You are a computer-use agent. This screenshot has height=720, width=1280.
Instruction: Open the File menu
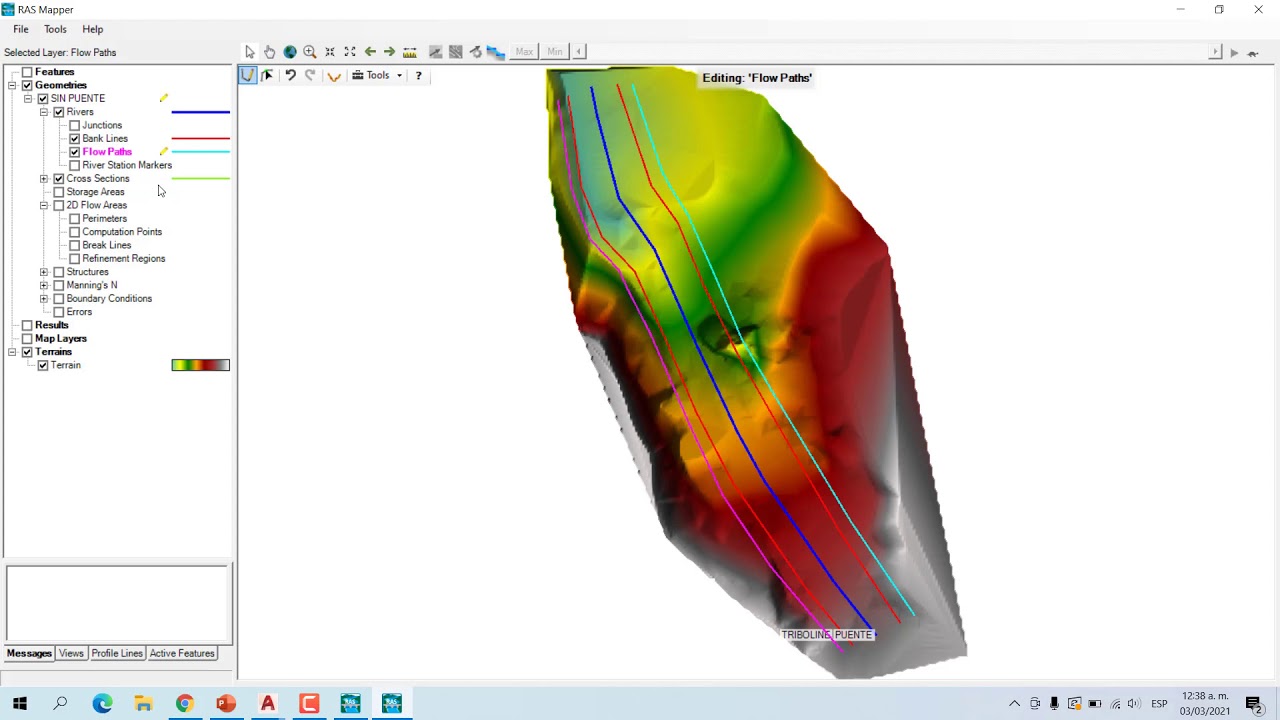pyautogui.click(x=21, y=29)
